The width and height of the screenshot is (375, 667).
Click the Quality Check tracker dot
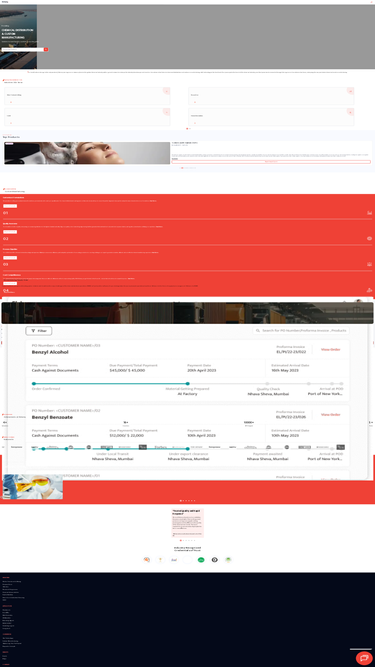(268, 384)
